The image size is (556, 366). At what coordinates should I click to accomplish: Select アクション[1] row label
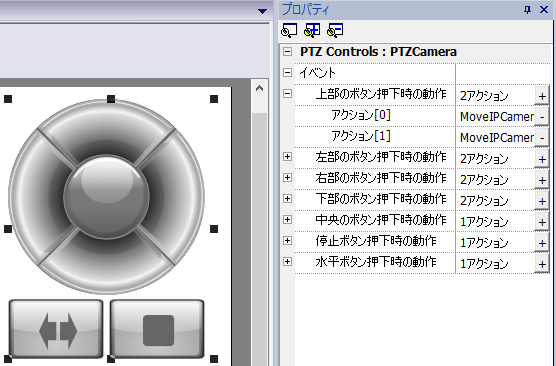pyautogui.click(x=361, y=136)
